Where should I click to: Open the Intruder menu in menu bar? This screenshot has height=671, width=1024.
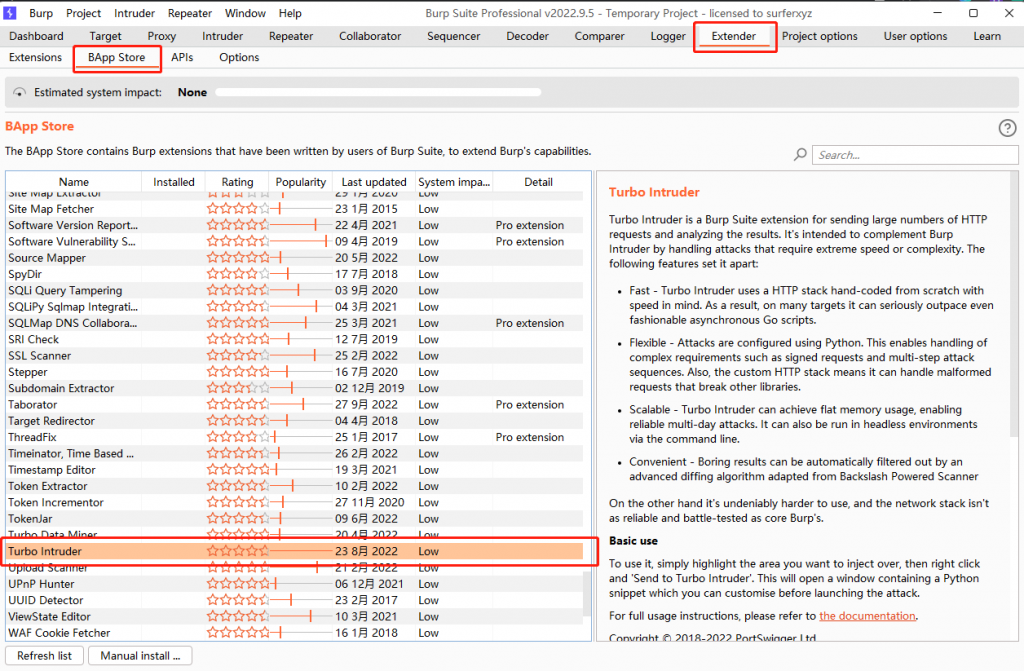(135, 13)
